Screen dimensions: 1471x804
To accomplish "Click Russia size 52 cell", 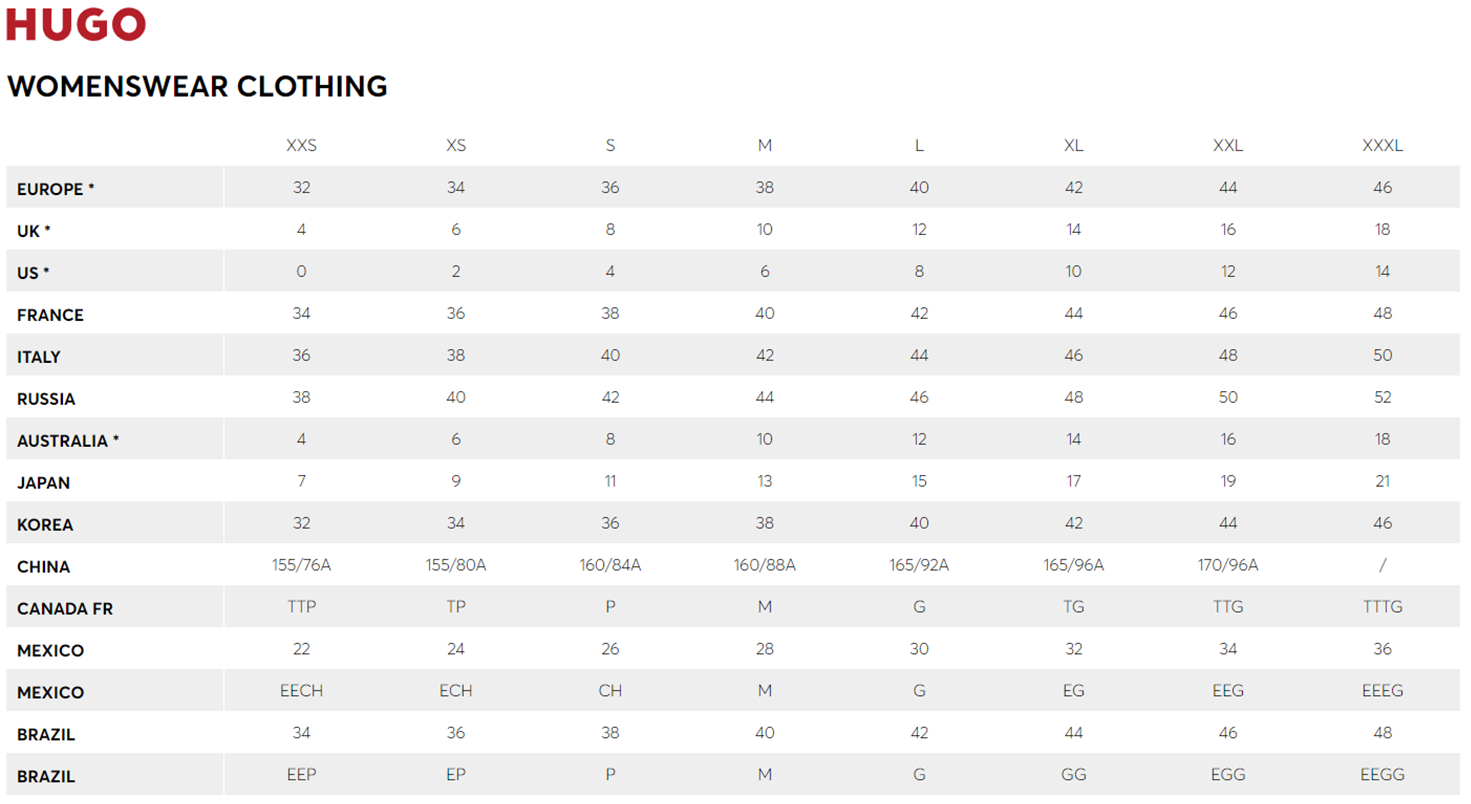I will (1382, 397).
